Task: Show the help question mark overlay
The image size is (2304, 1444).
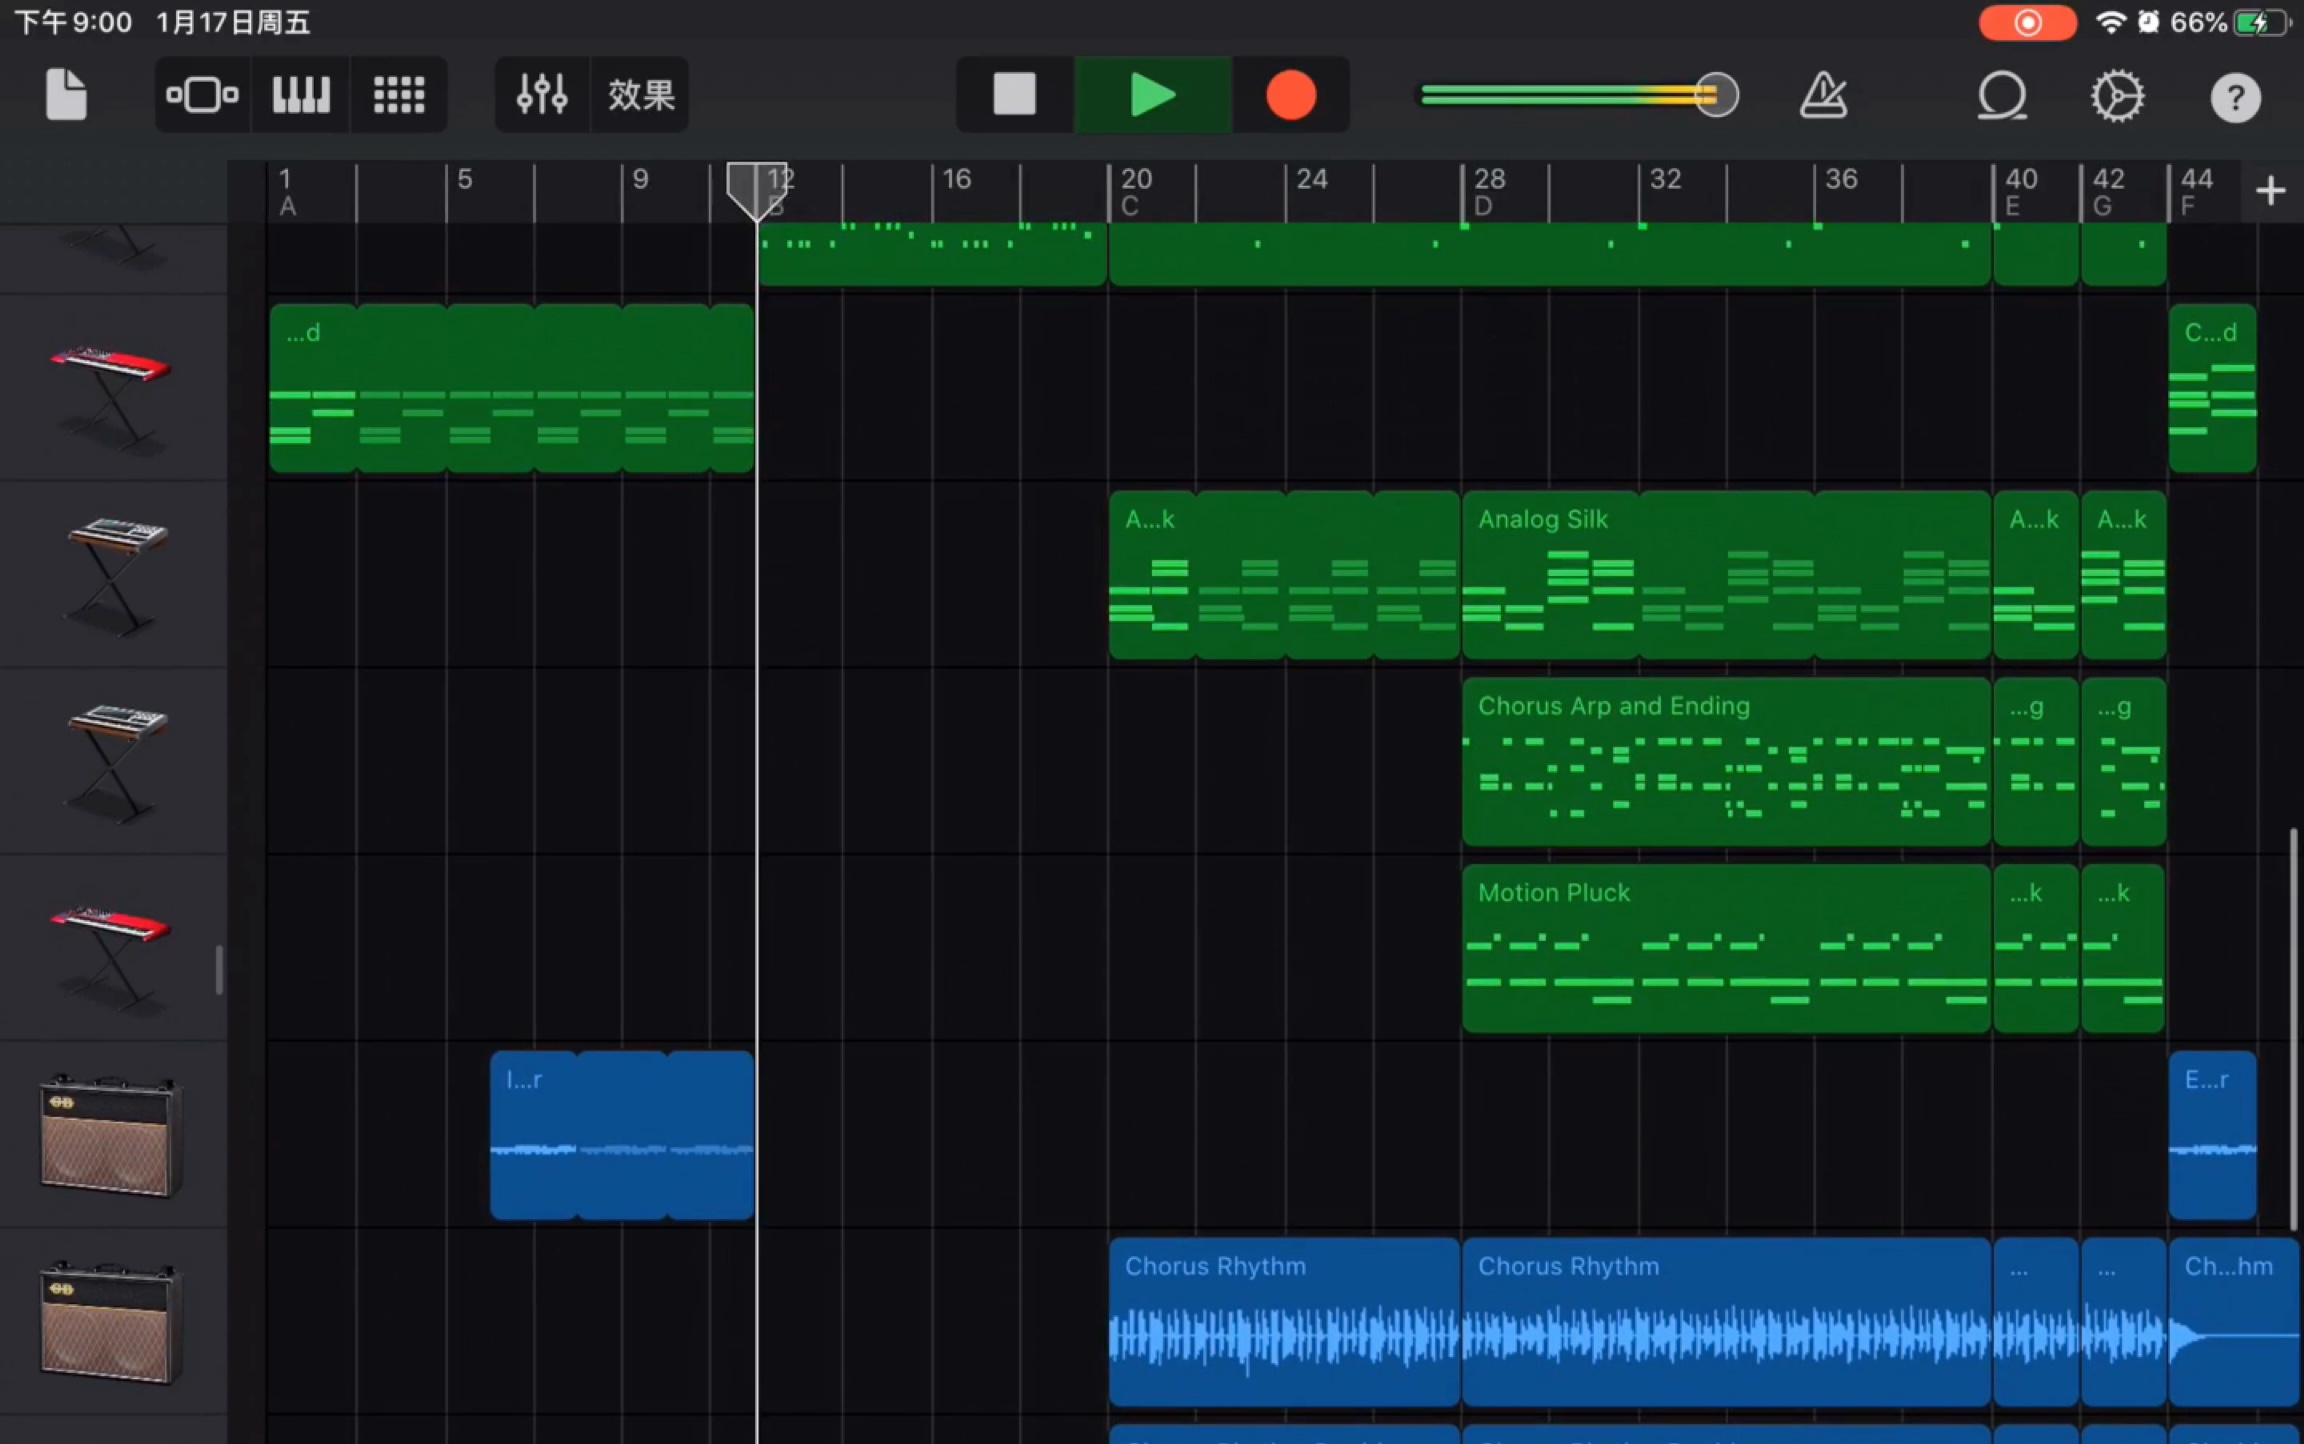Action: point(2235,98)
